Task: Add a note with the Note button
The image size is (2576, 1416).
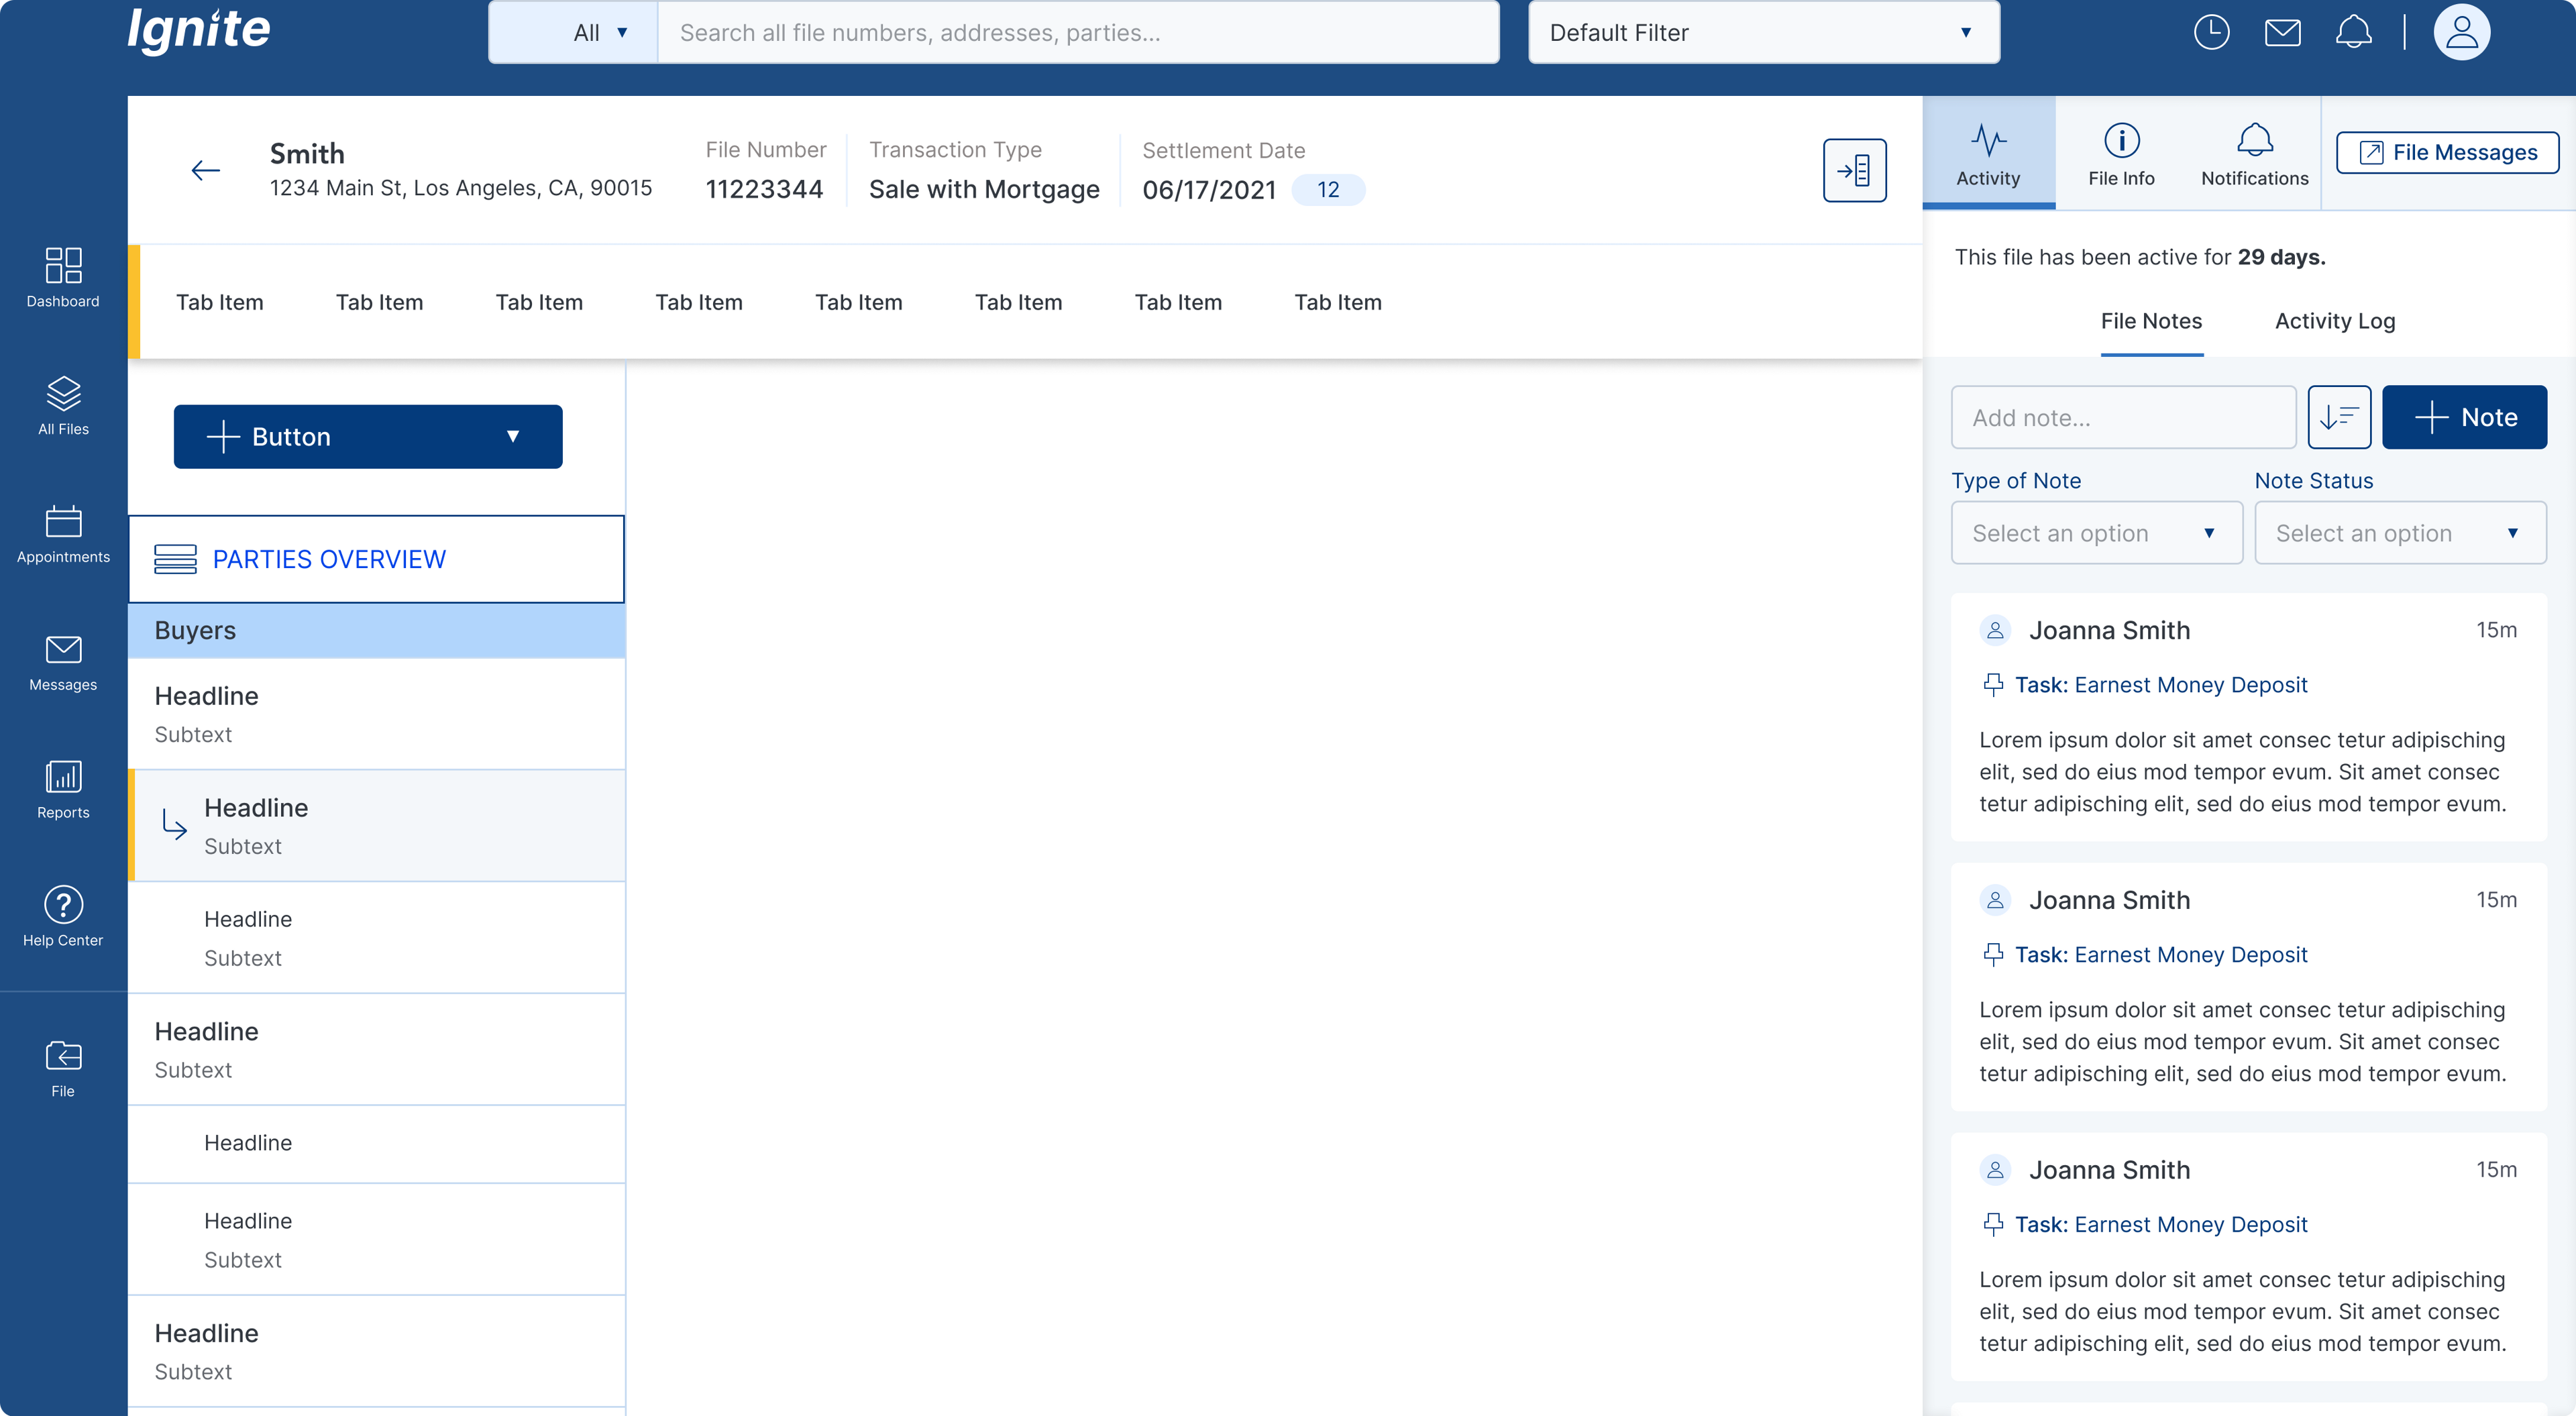Action: click(2464, 417)
